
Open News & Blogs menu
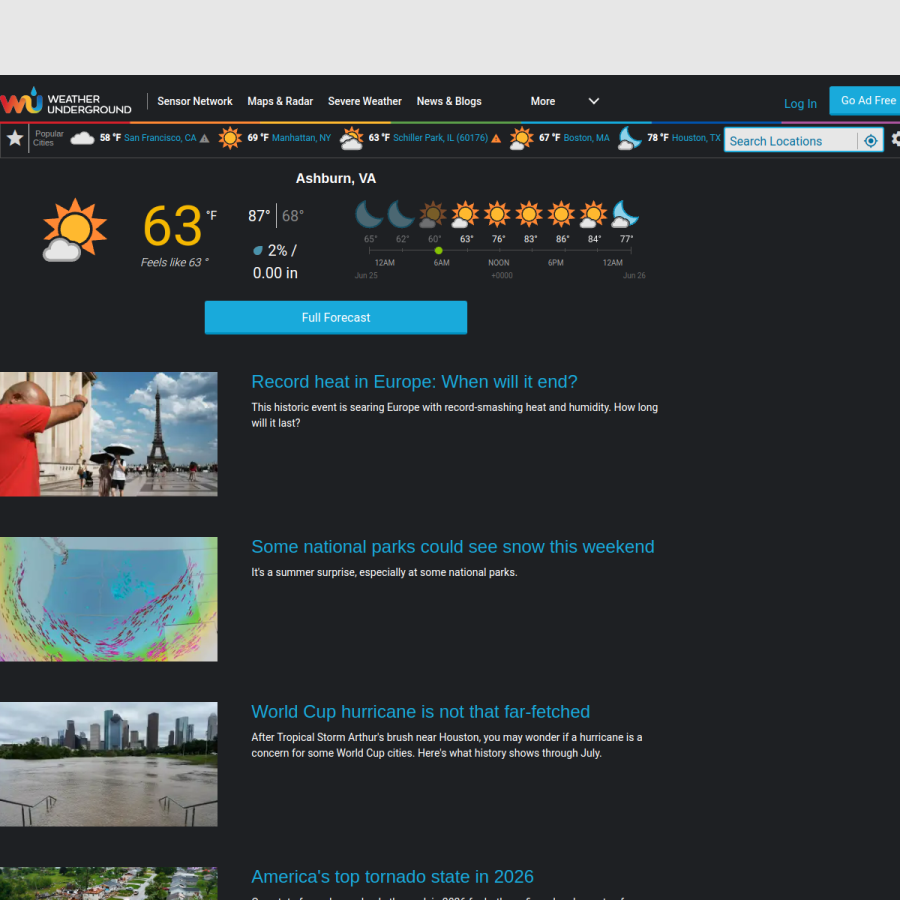pyautogui.click(x=449, y=101)
